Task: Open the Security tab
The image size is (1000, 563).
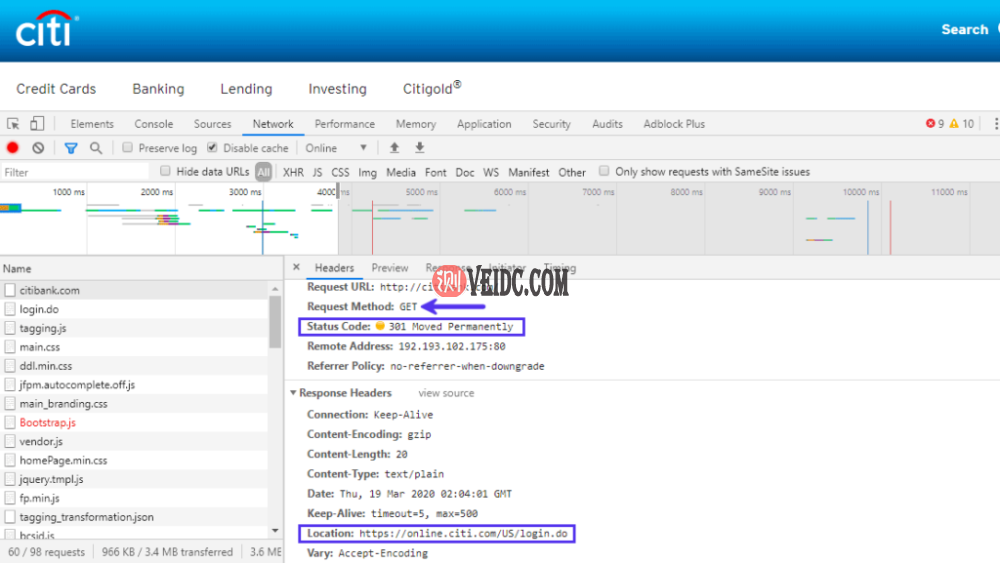Action: (x=552, y=124)
